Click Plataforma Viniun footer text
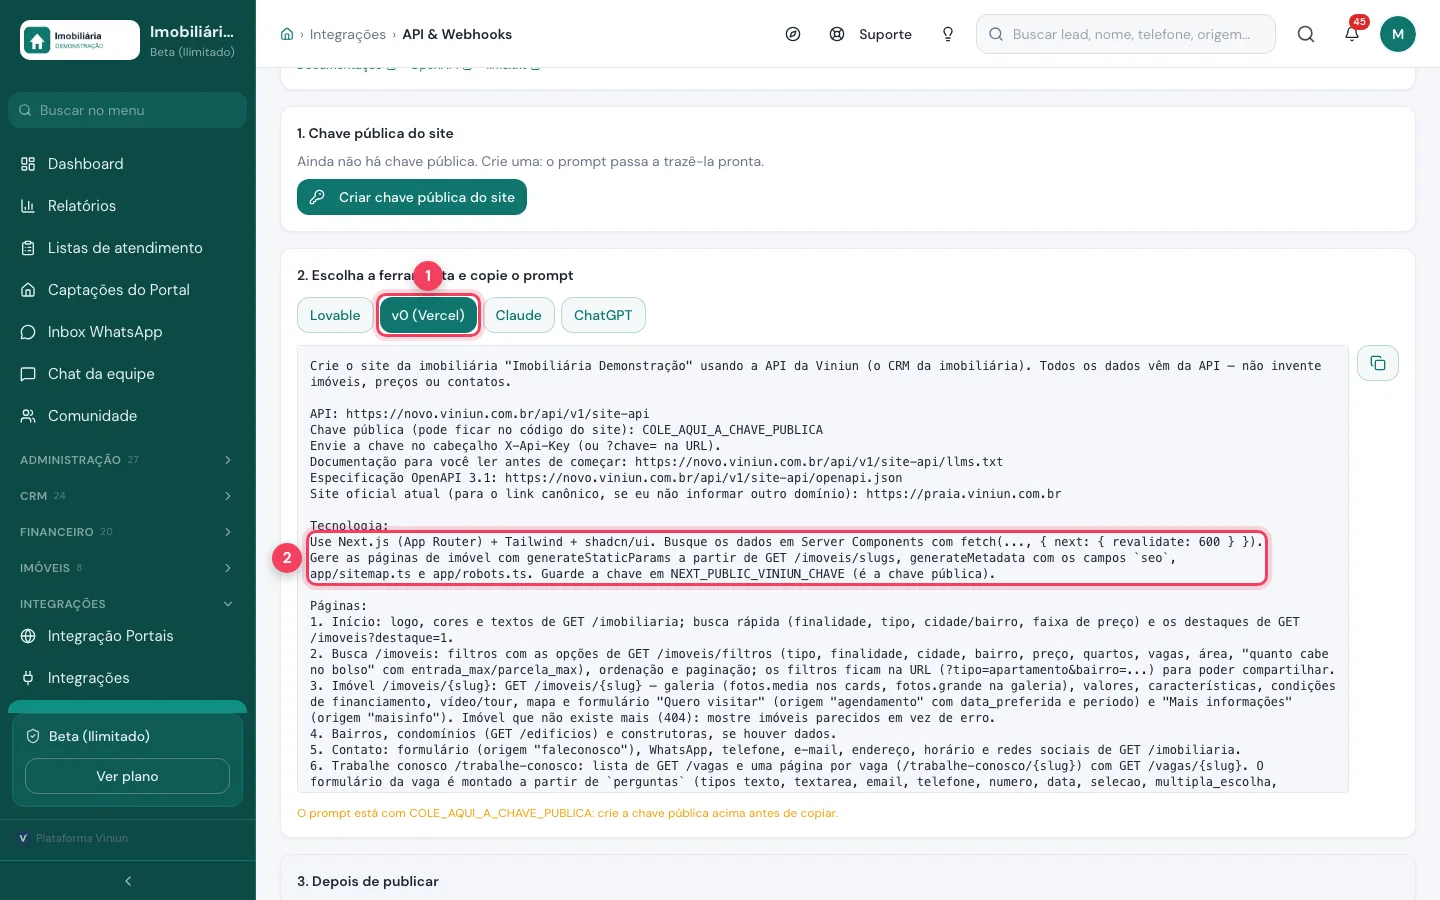Viewport: 1440px width, 900px height. (82, 838)
